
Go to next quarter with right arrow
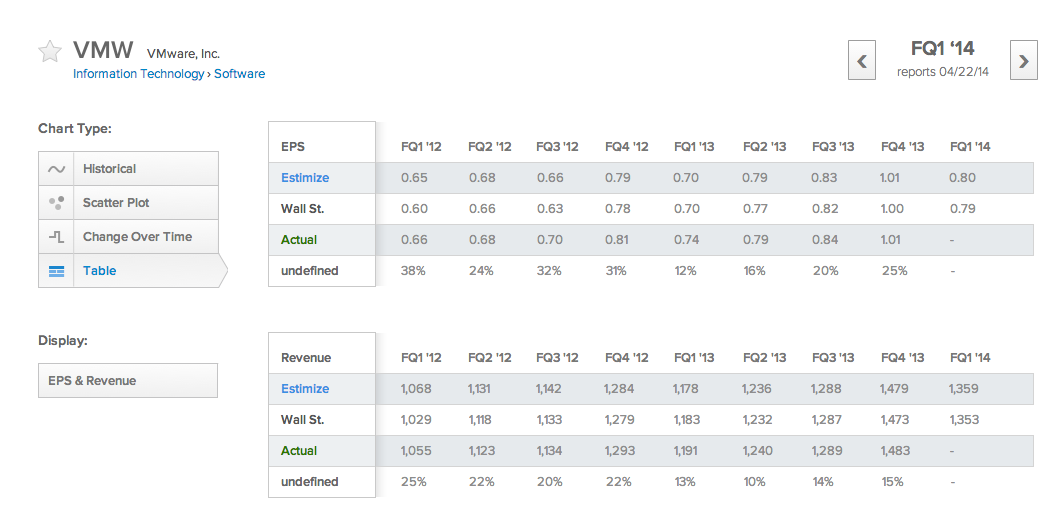pyautogui.click(x=1024, y=61)
